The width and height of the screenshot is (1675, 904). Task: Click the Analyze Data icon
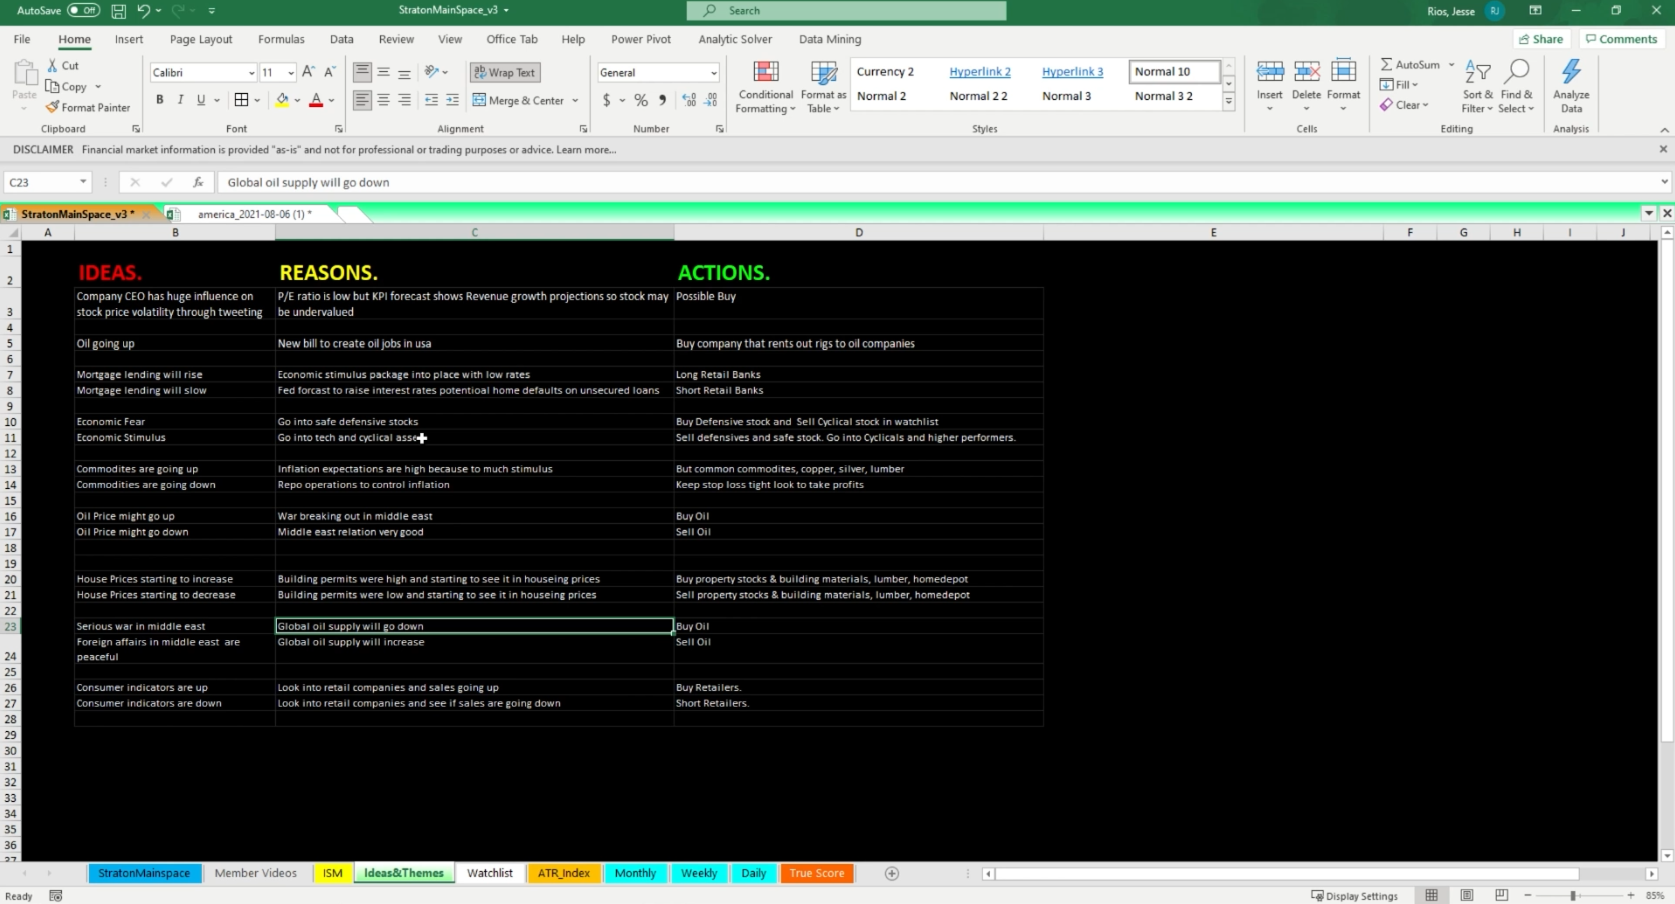coord(1571,87)
